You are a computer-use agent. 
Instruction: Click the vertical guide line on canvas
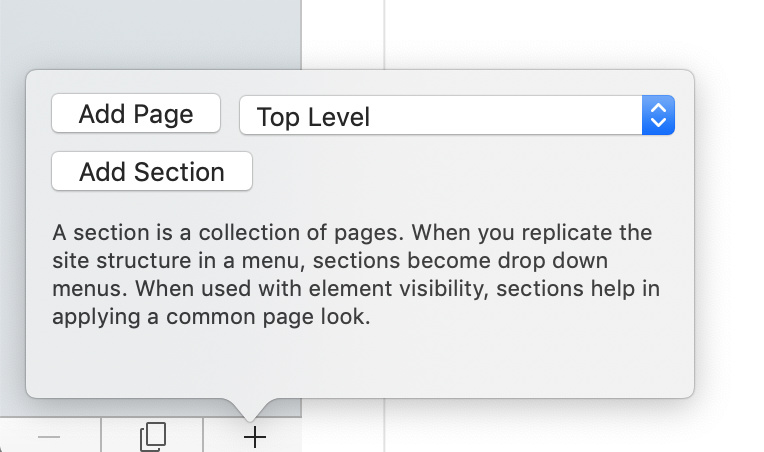pos(384,34)
